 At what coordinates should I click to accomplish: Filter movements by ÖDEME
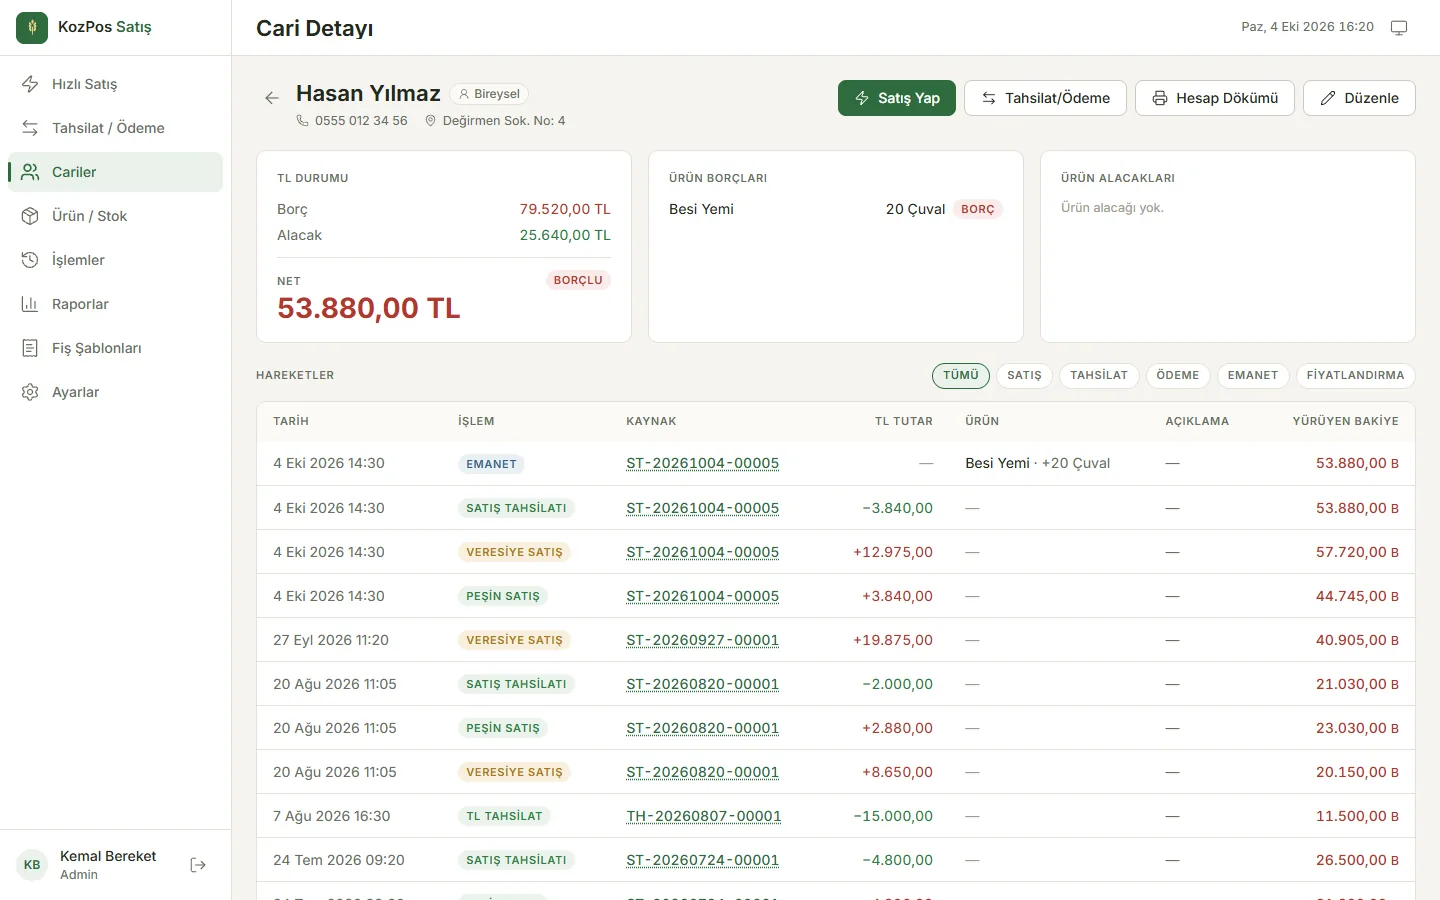point(1178,375)
